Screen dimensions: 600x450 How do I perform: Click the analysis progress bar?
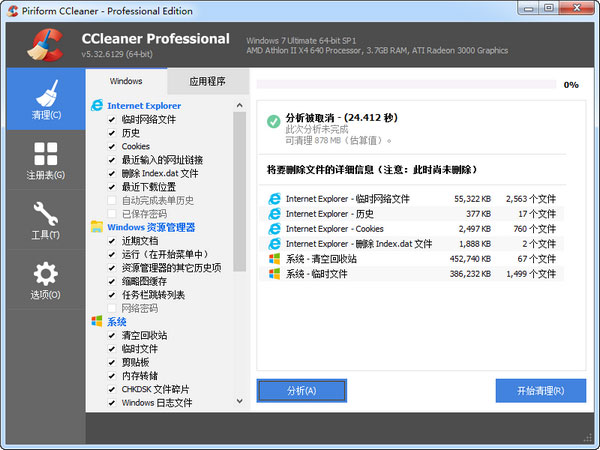pyautogui.click(x=405, y=85)
